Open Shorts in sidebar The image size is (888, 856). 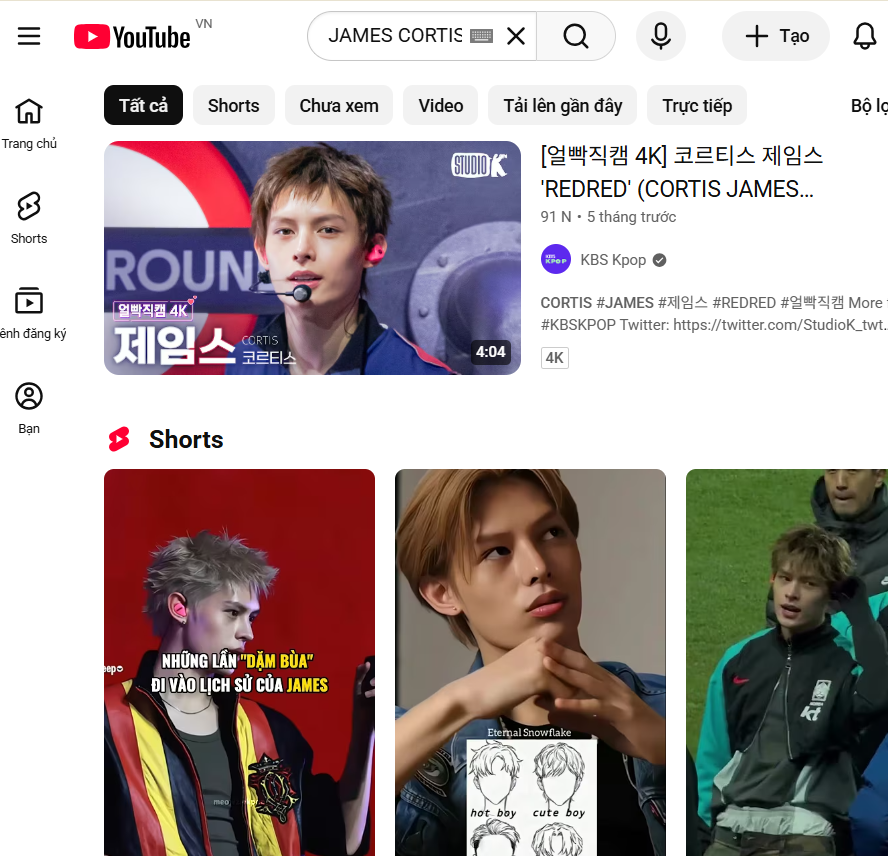pyautogui.click(x=29, y=219)
